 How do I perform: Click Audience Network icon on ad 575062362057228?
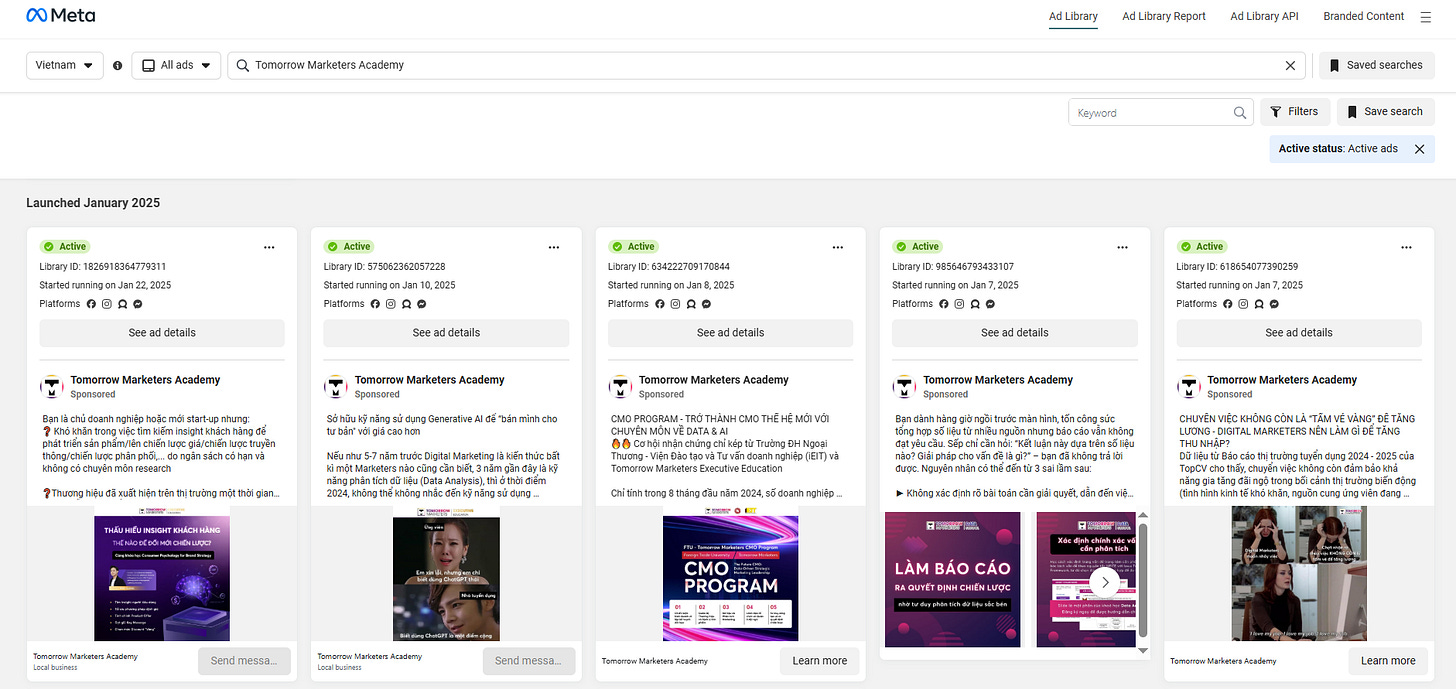pyautogui.click(x=407, y=304)
